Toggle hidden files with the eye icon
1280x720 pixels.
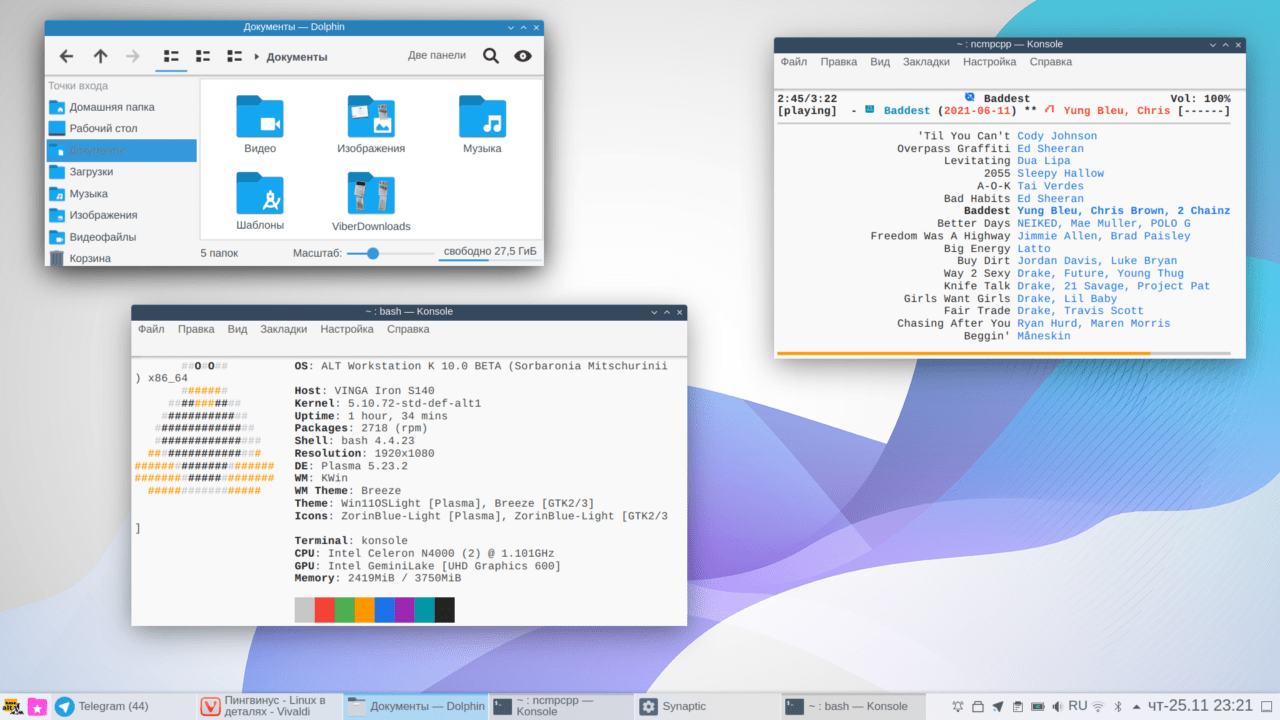[x=522, y=56]
